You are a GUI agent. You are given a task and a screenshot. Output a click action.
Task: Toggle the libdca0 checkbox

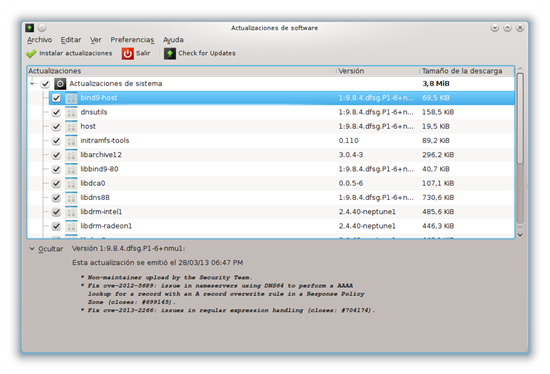point(56,183)
